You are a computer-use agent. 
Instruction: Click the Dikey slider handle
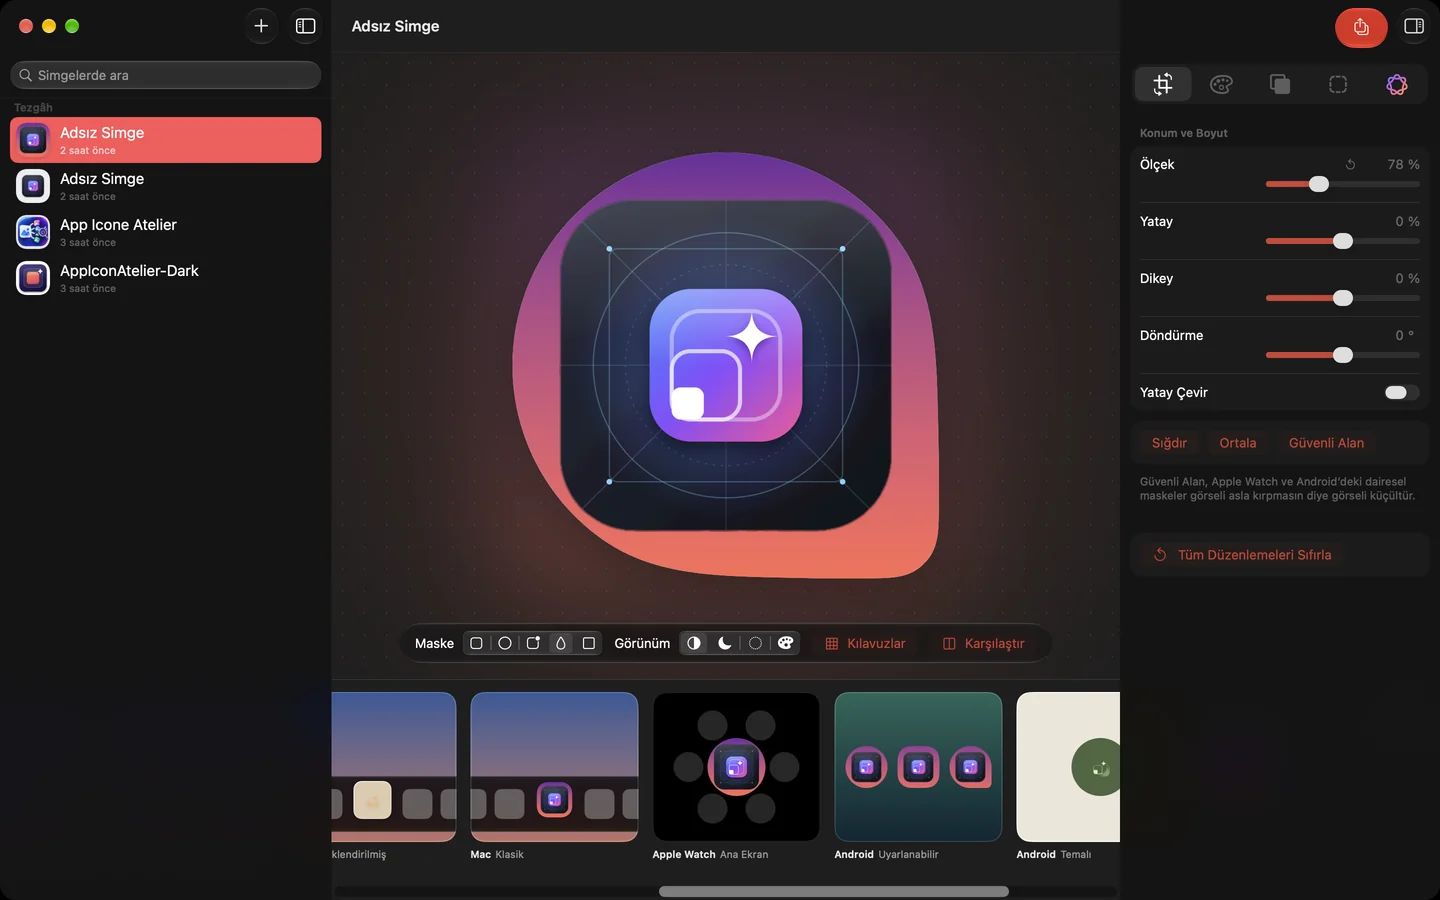pyautogui.click(x=1343, y=298)
